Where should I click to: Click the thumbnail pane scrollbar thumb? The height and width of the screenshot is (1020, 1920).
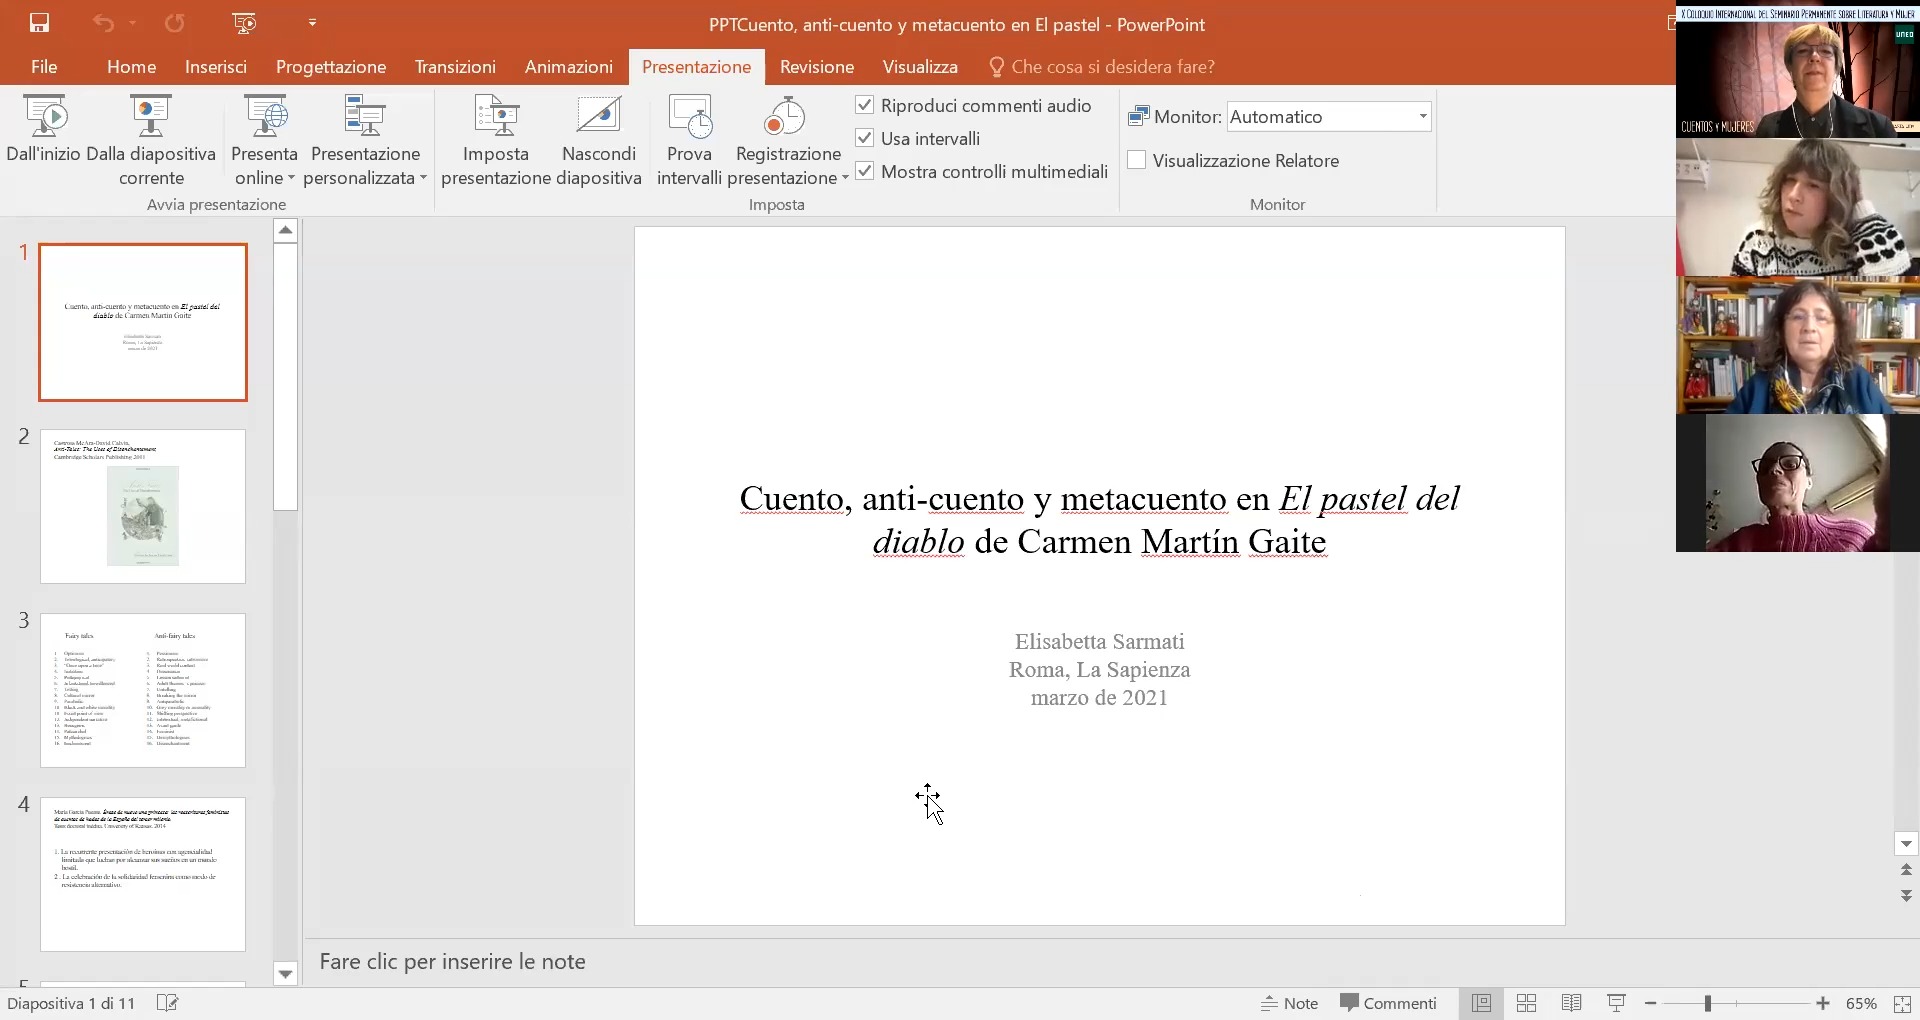click(285, 377)
